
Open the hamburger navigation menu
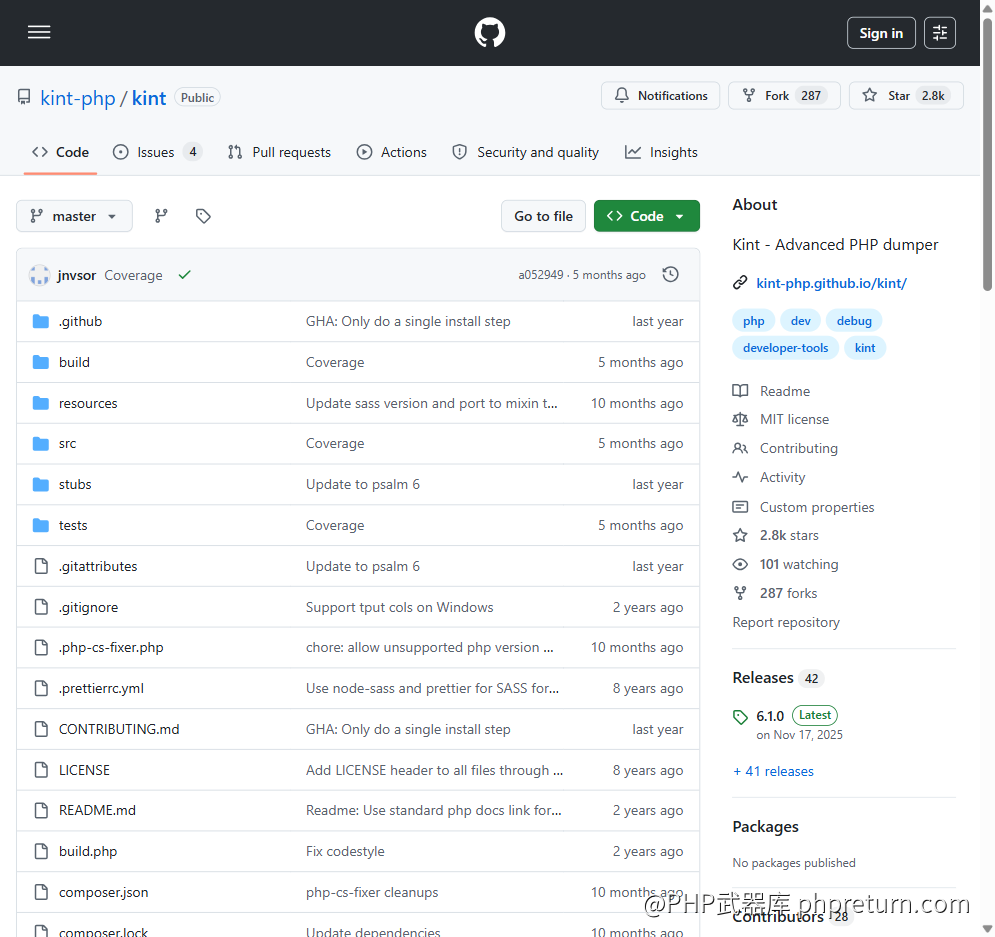tap(39, 32)
